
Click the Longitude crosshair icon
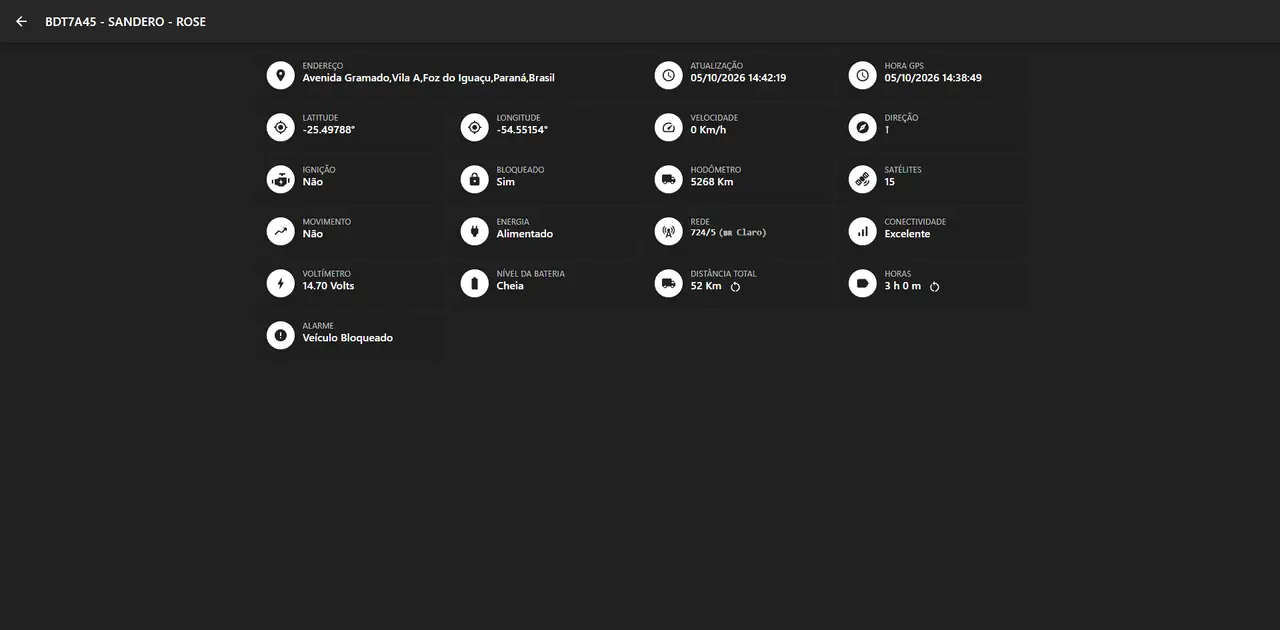click(474, 127)
